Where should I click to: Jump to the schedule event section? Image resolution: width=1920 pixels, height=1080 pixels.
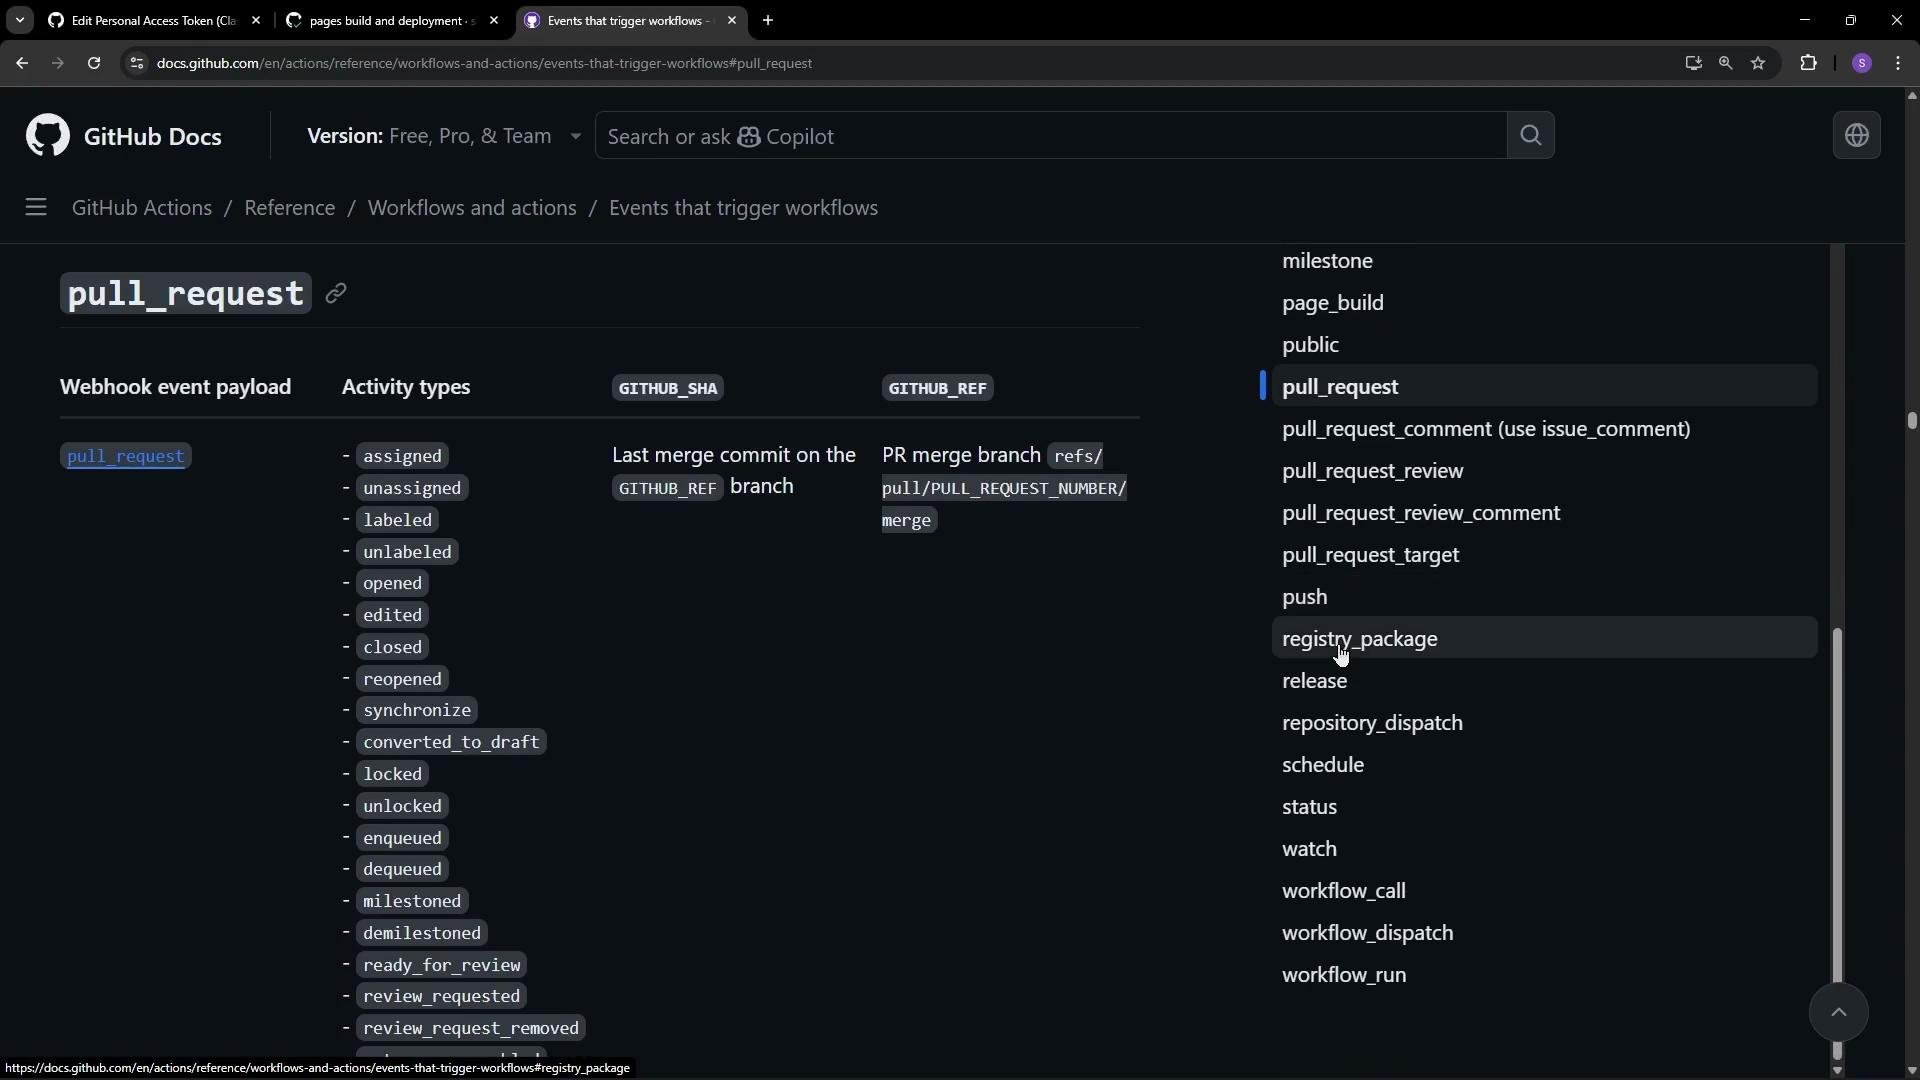(1323, 765)
